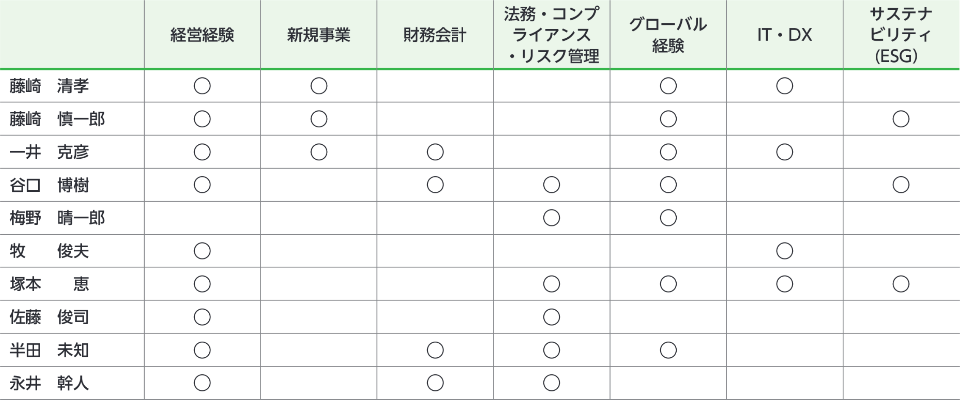The image size is (960, 400).
Task: Click 藤崎 清孝's 経営経験 circle
Action: click(x=202, y=86)
